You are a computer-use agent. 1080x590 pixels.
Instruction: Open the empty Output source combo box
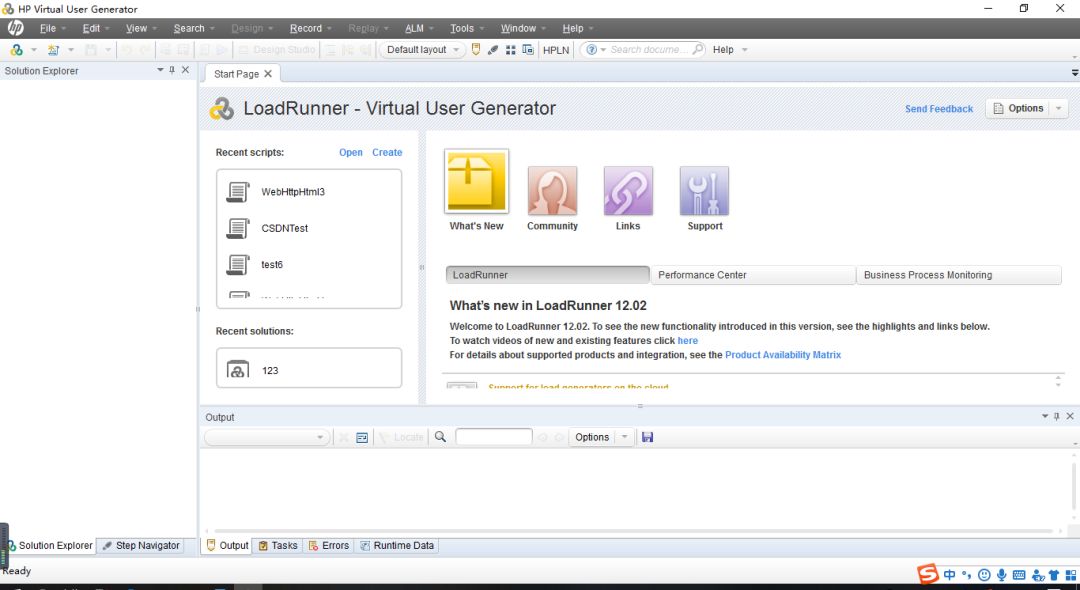pyautogui.click(x=266, y=437)
